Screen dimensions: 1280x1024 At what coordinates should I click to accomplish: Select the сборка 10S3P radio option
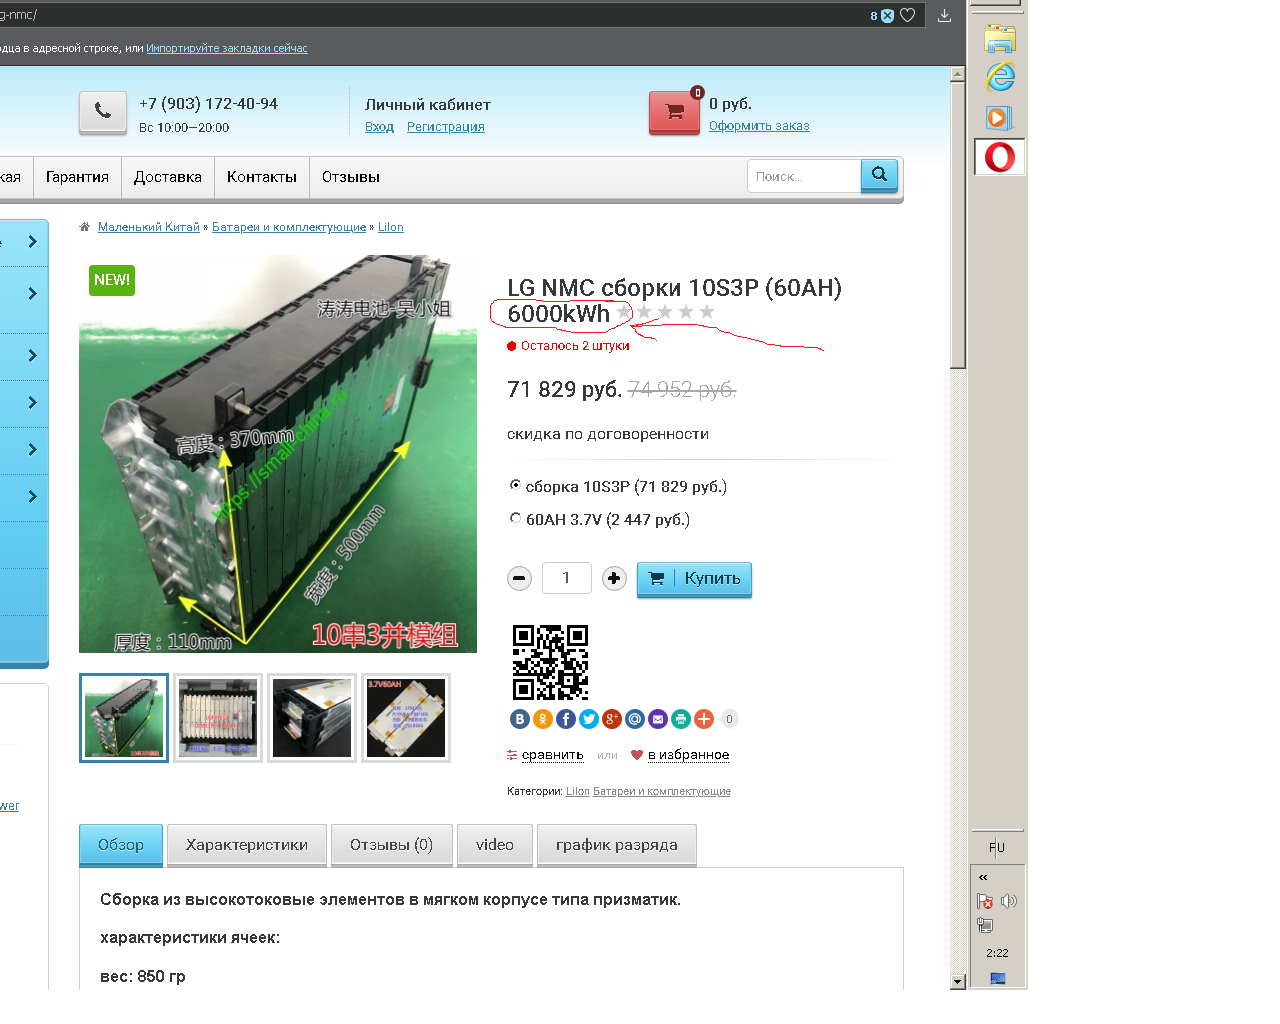click(515, 485)
